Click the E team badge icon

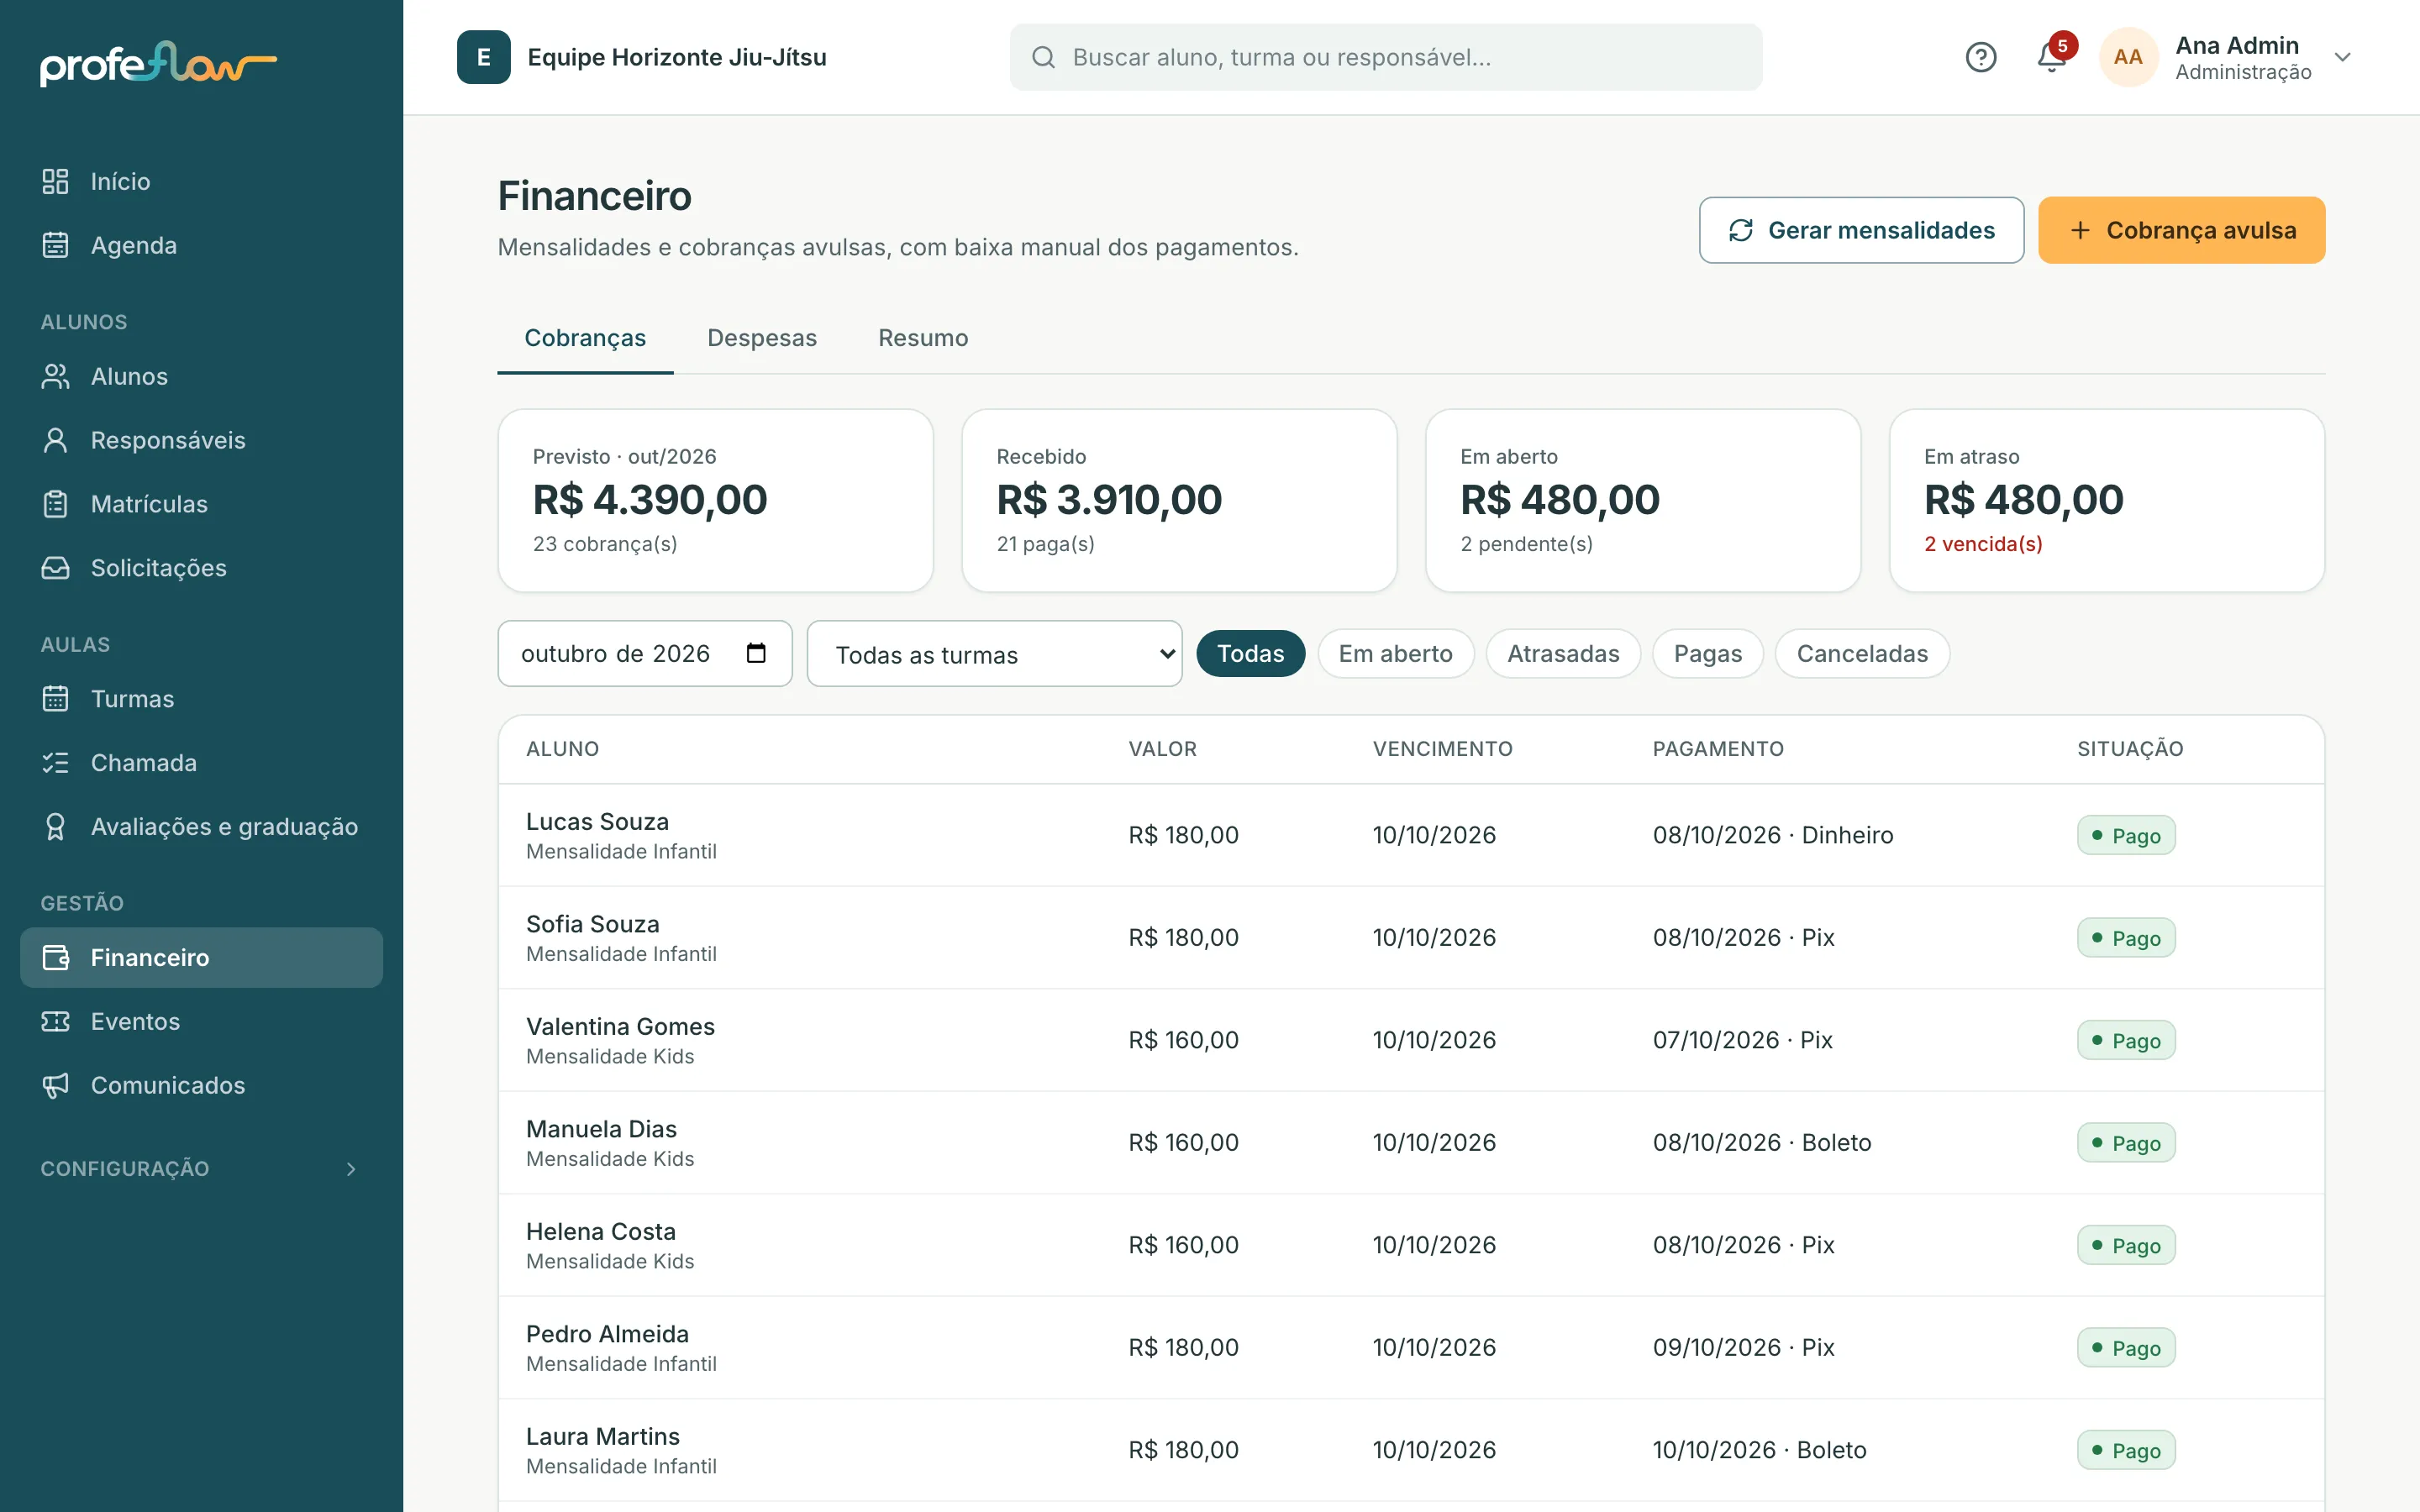pyautogui.click(x=484, y=57)
